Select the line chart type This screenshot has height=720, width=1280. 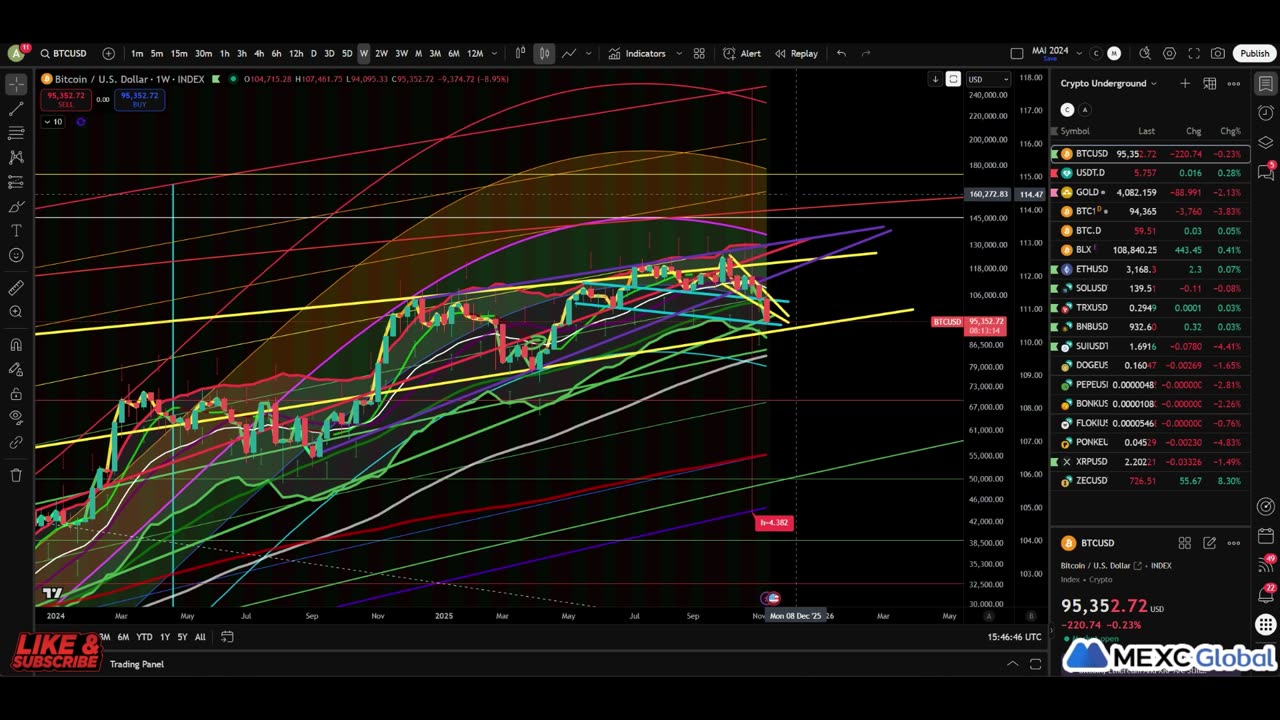(x=568, y=53)
